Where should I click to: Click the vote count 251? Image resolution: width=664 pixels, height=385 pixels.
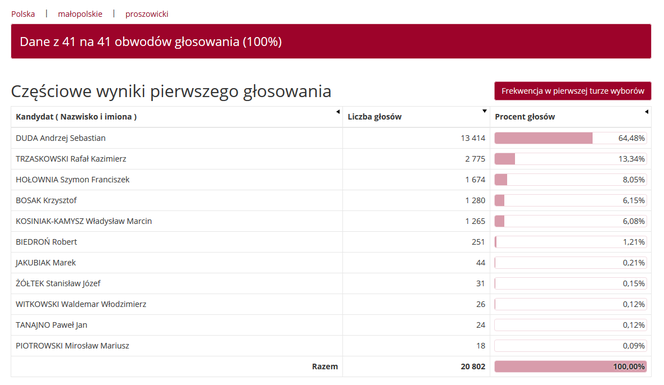tap(478, 242)
